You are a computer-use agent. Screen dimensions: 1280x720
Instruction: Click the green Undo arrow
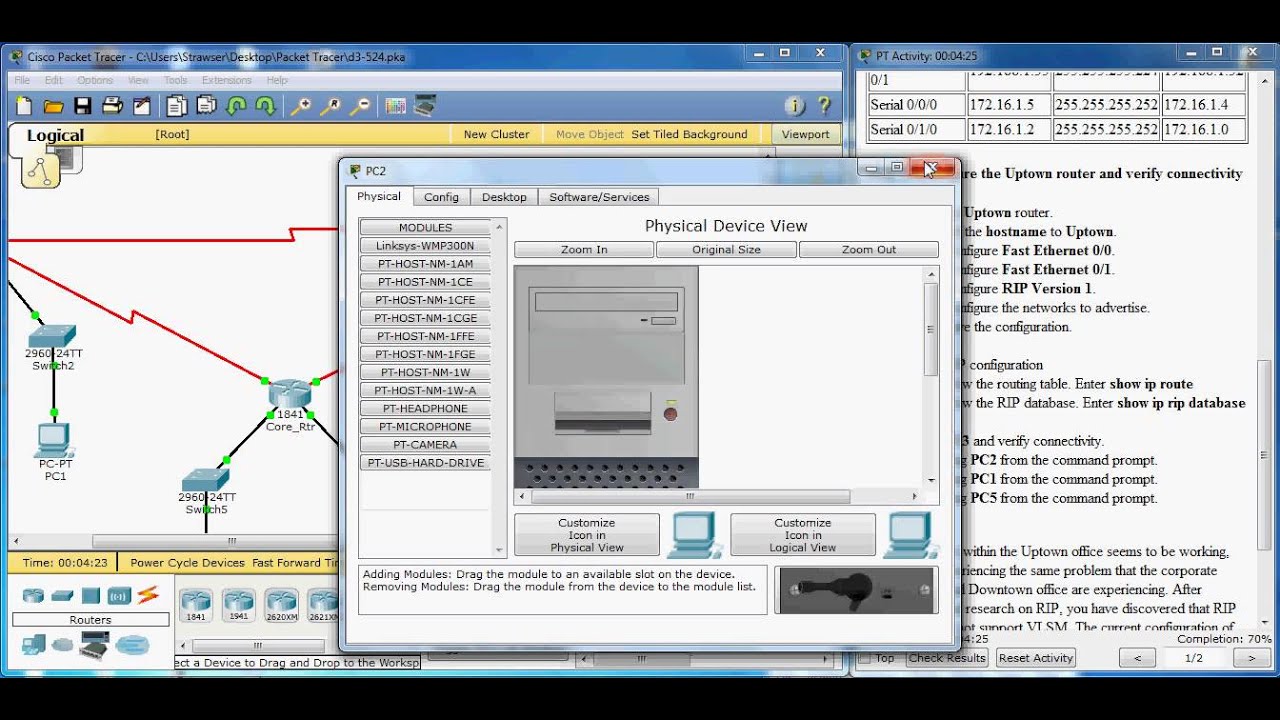point(236,106)
